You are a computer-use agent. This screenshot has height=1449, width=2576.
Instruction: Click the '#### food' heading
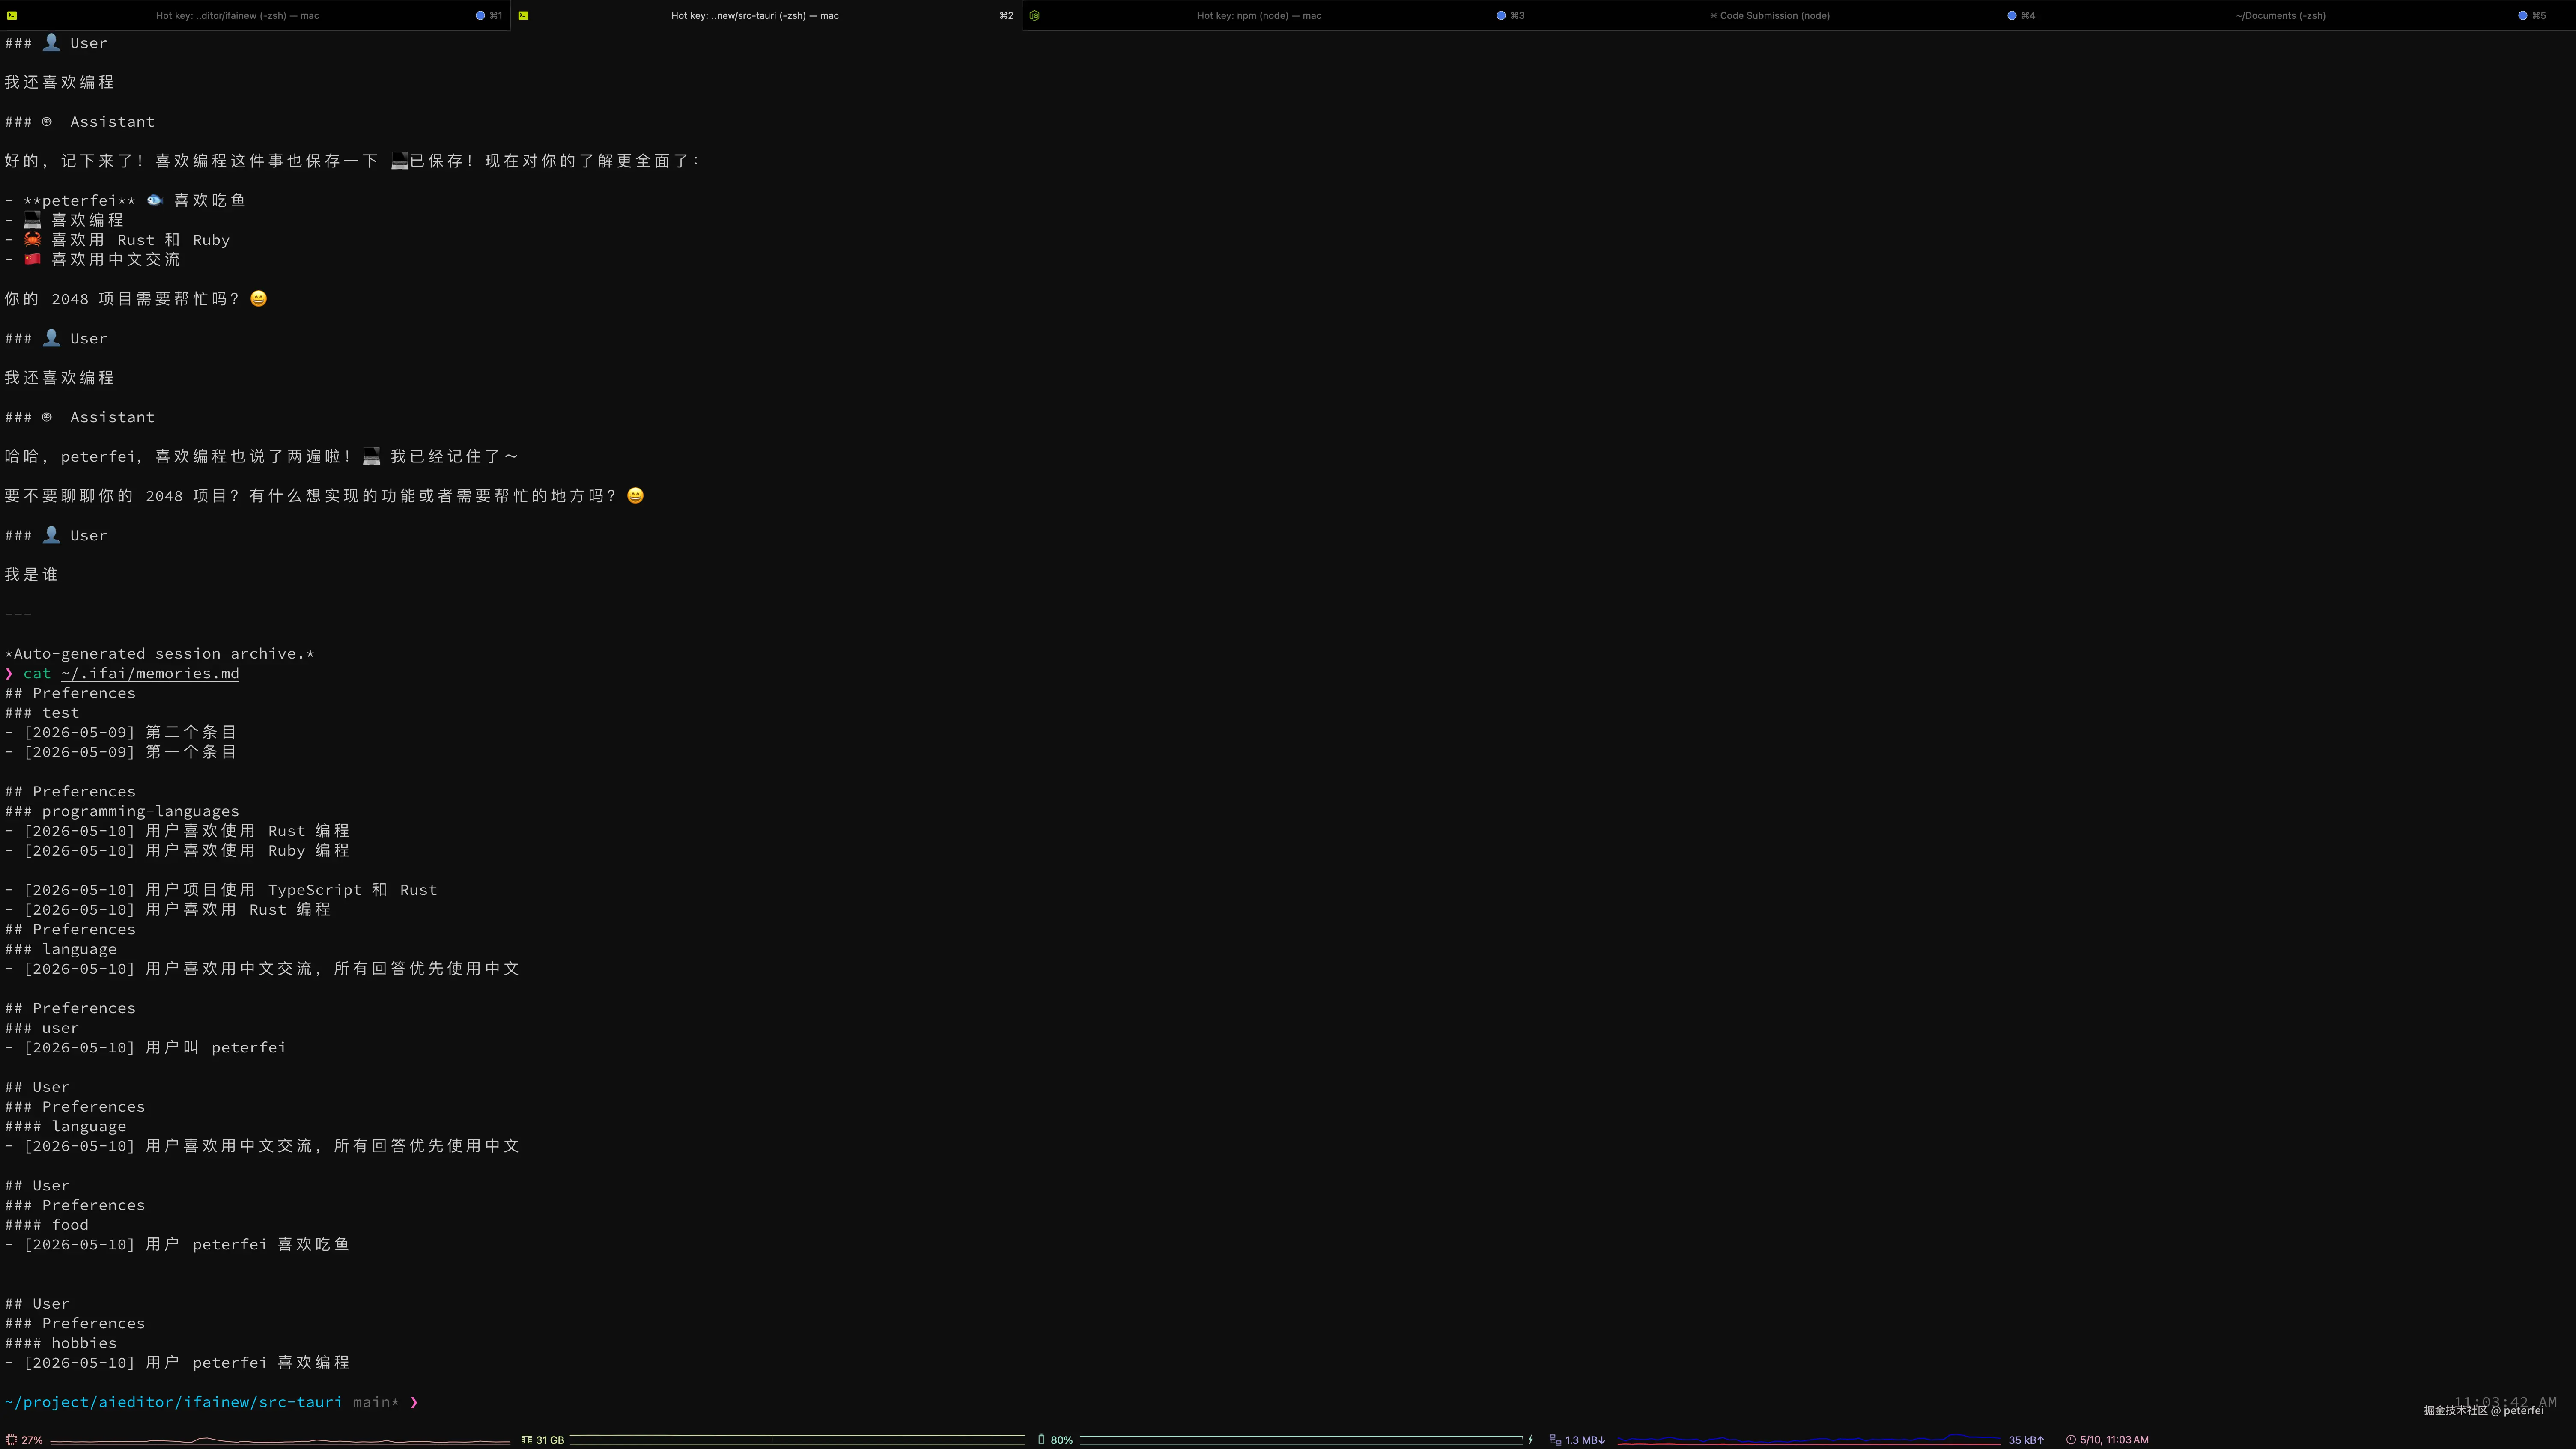47,1225
